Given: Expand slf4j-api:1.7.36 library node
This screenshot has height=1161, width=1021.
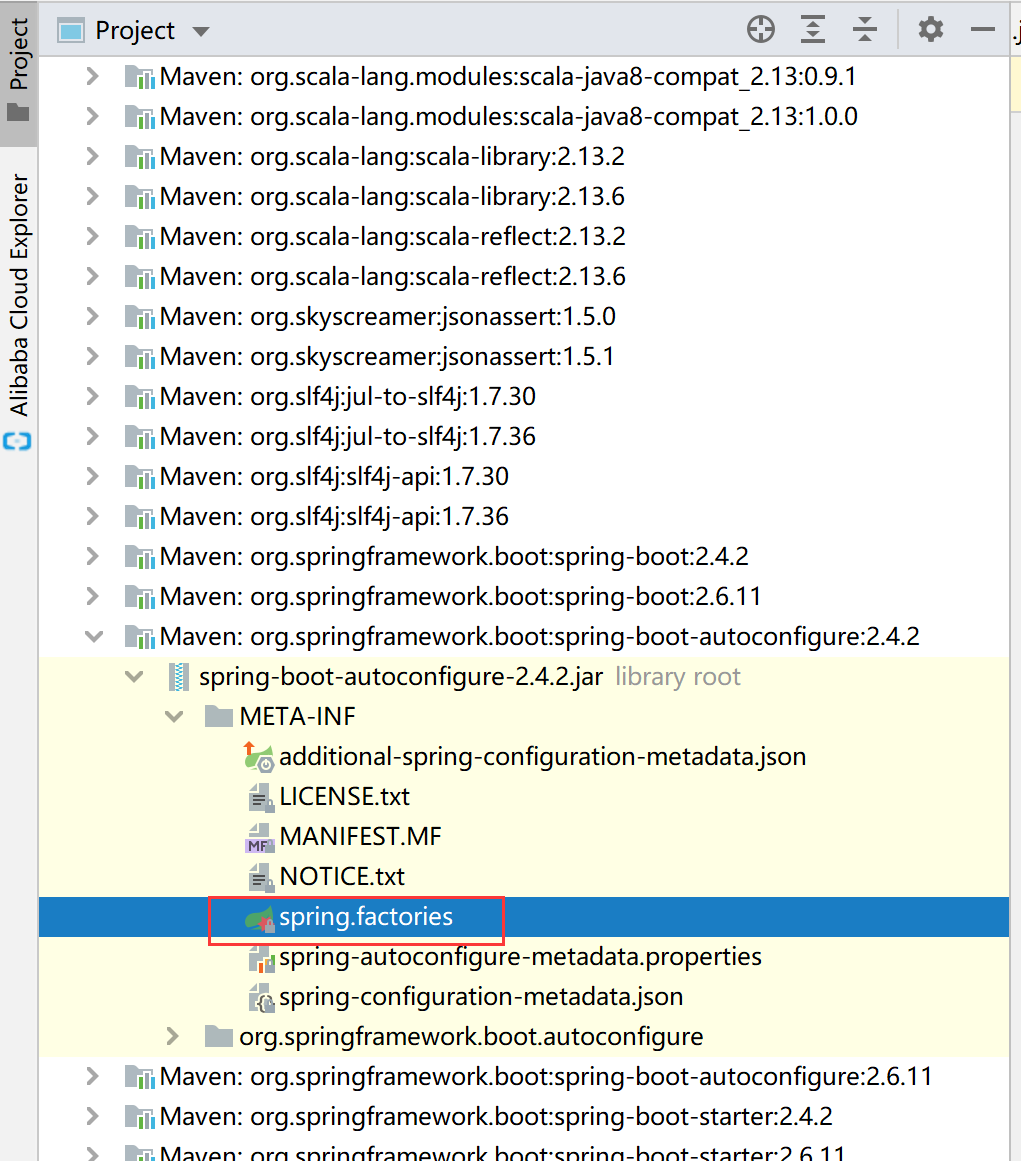Looking at the screenshot, I should [x=93, y=516].
